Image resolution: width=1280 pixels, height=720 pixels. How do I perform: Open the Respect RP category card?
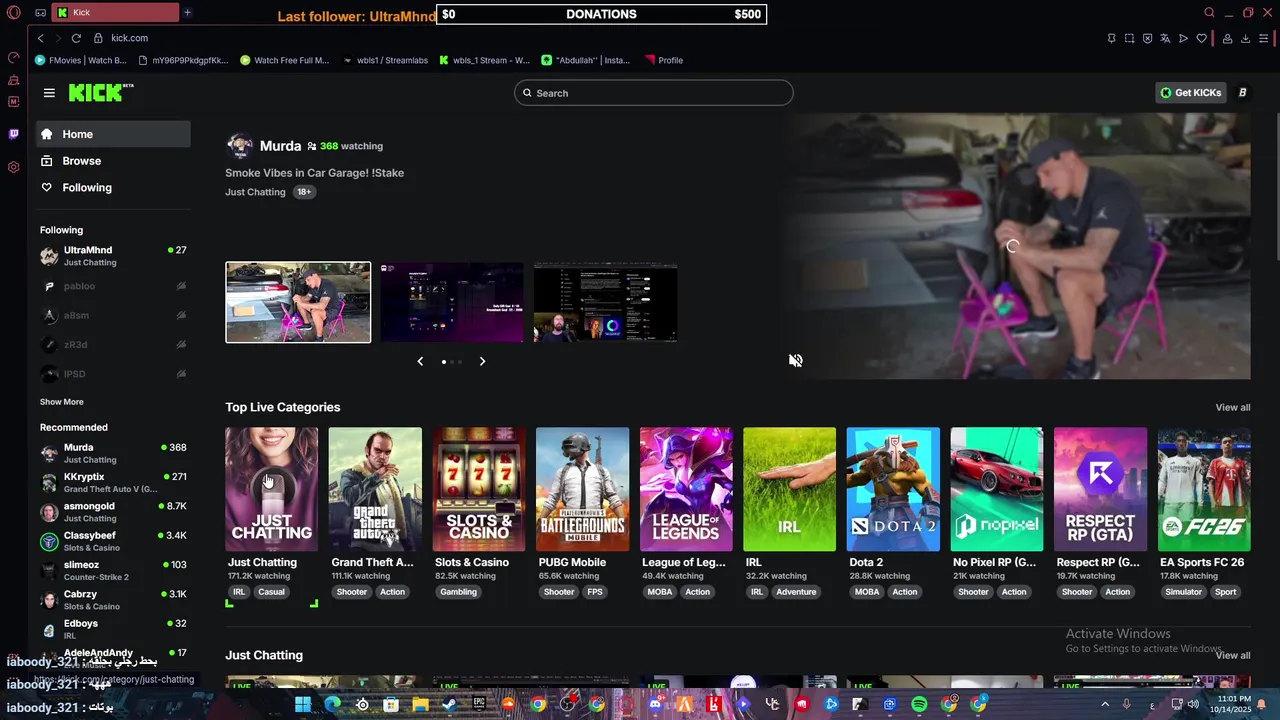coord(1100,490)
